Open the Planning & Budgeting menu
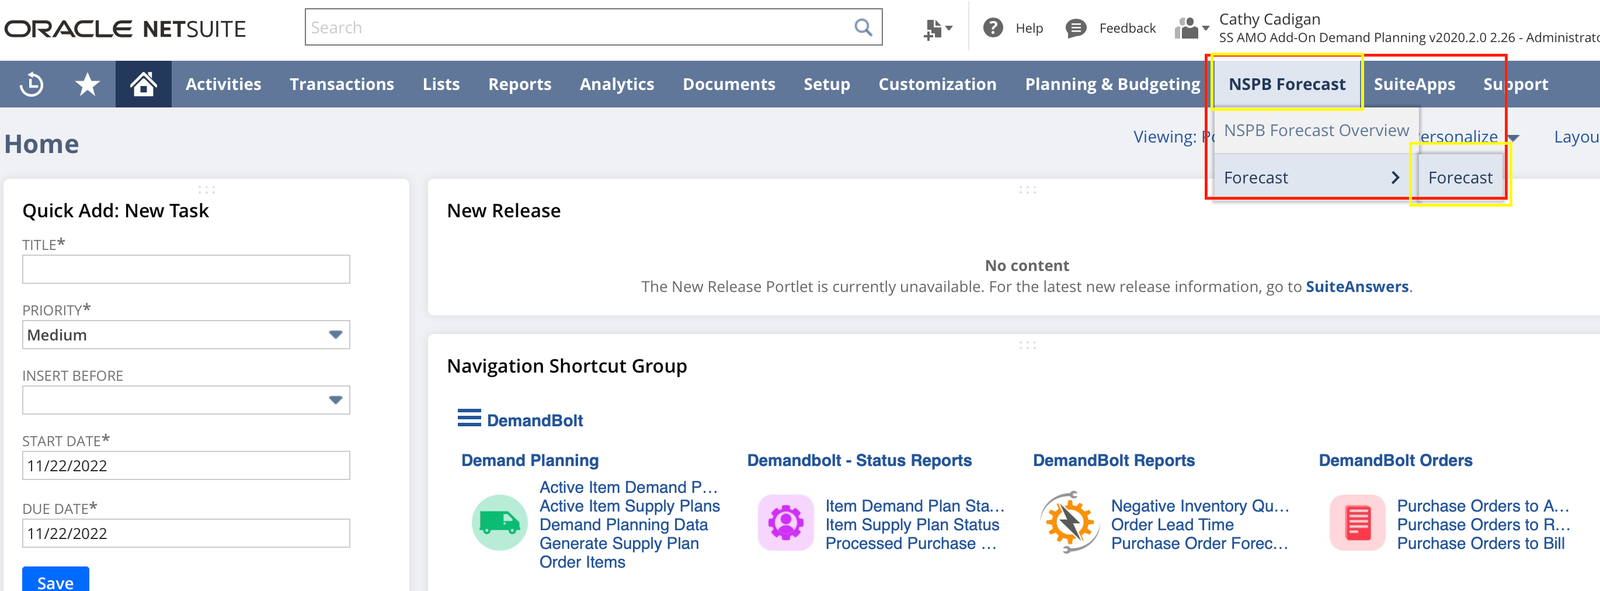The width and height of the screenshot is (1600, 591). 1112,84
